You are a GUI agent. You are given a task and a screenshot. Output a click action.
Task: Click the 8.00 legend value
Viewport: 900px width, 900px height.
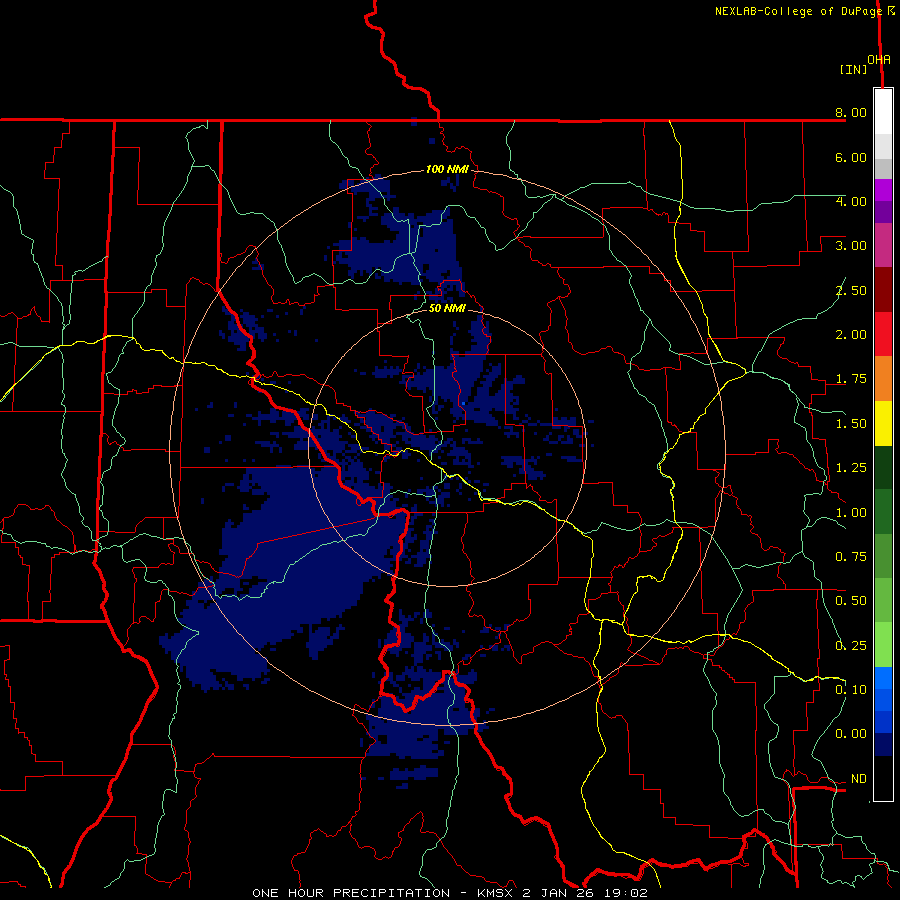[x=851, y=112]
